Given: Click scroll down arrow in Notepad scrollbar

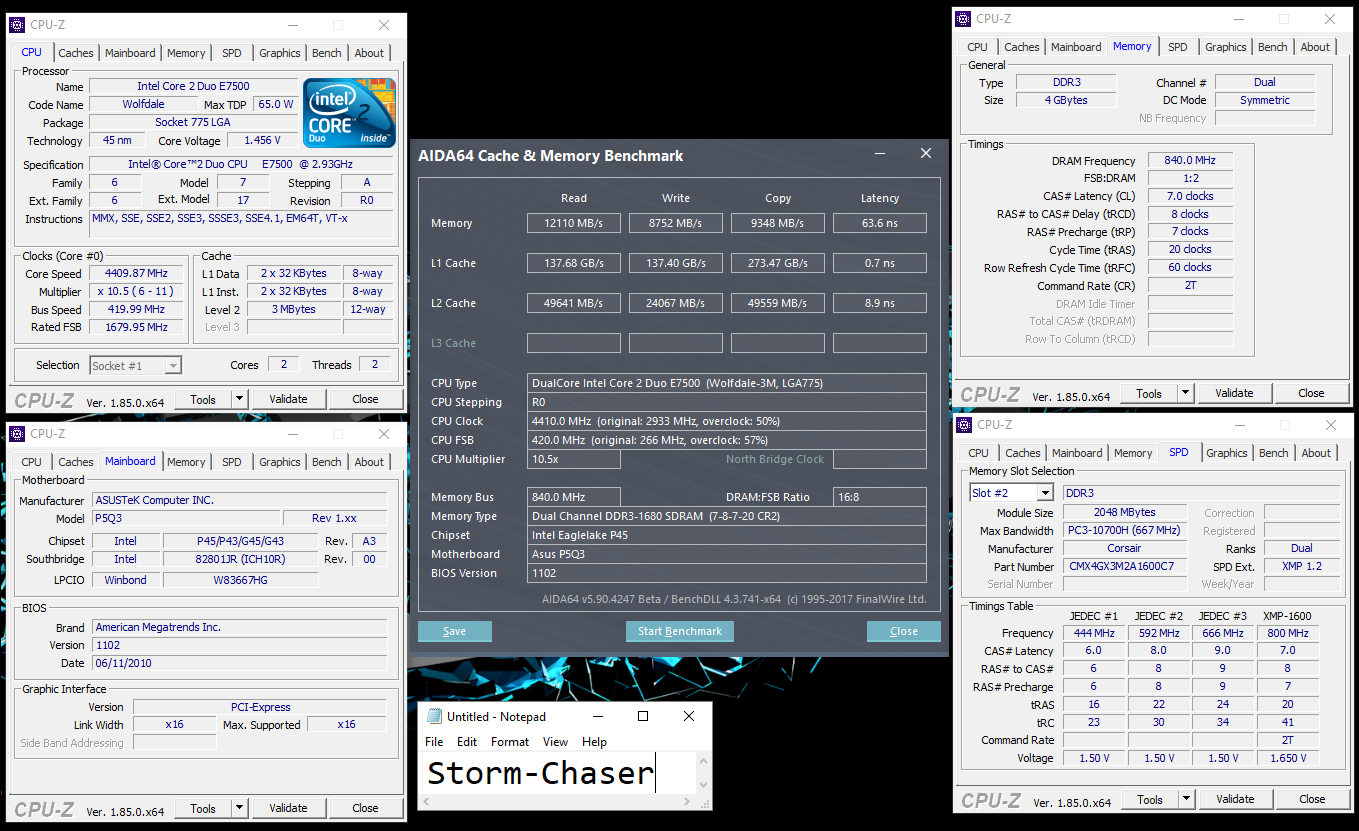Looking at the screenshot, I should pyautogui.click(x=704, y=786).
